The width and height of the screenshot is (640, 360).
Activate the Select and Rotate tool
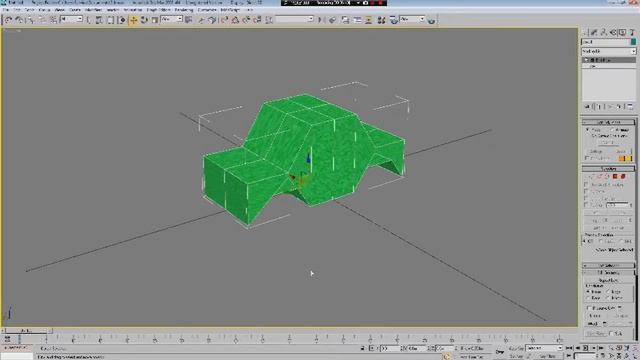[x=144, y=20]
